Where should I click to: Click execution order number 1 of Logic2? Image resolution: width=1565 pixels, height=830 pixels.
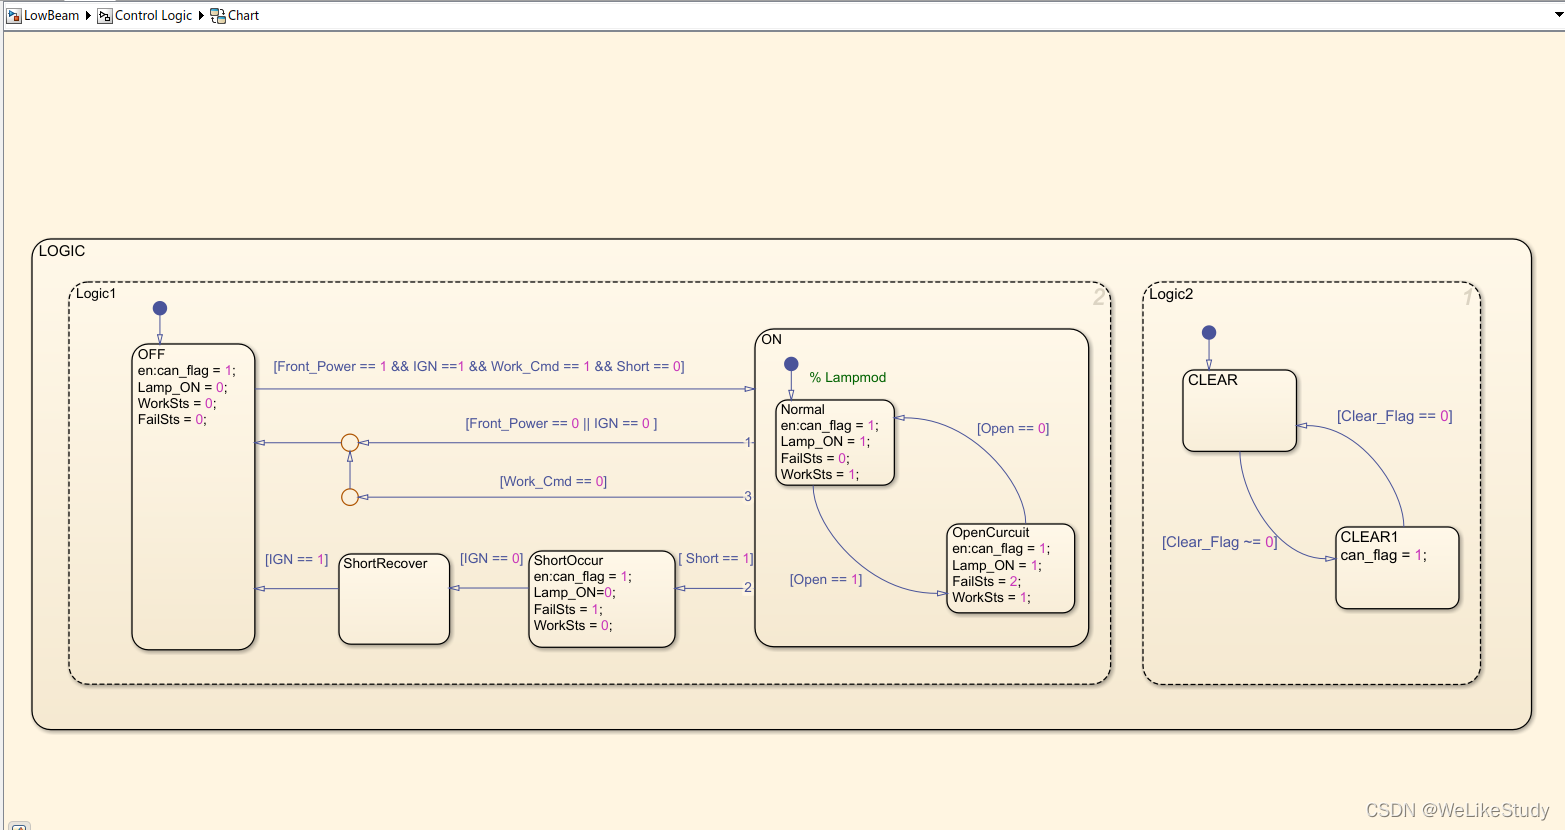pos(1468,297)
